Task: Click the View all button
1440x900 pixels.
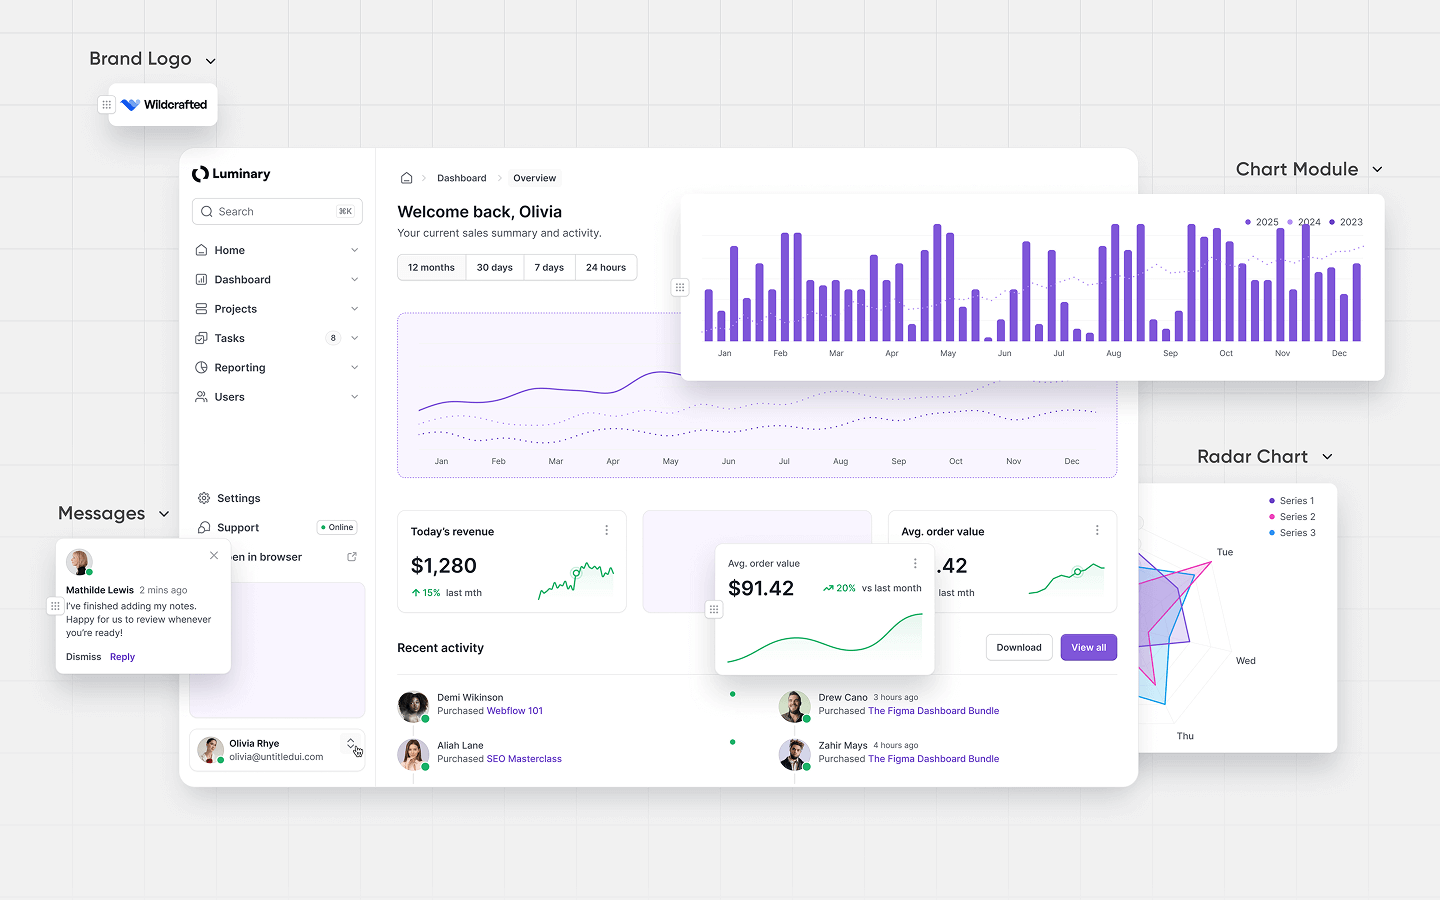Action: click(x=1088, y=648)
